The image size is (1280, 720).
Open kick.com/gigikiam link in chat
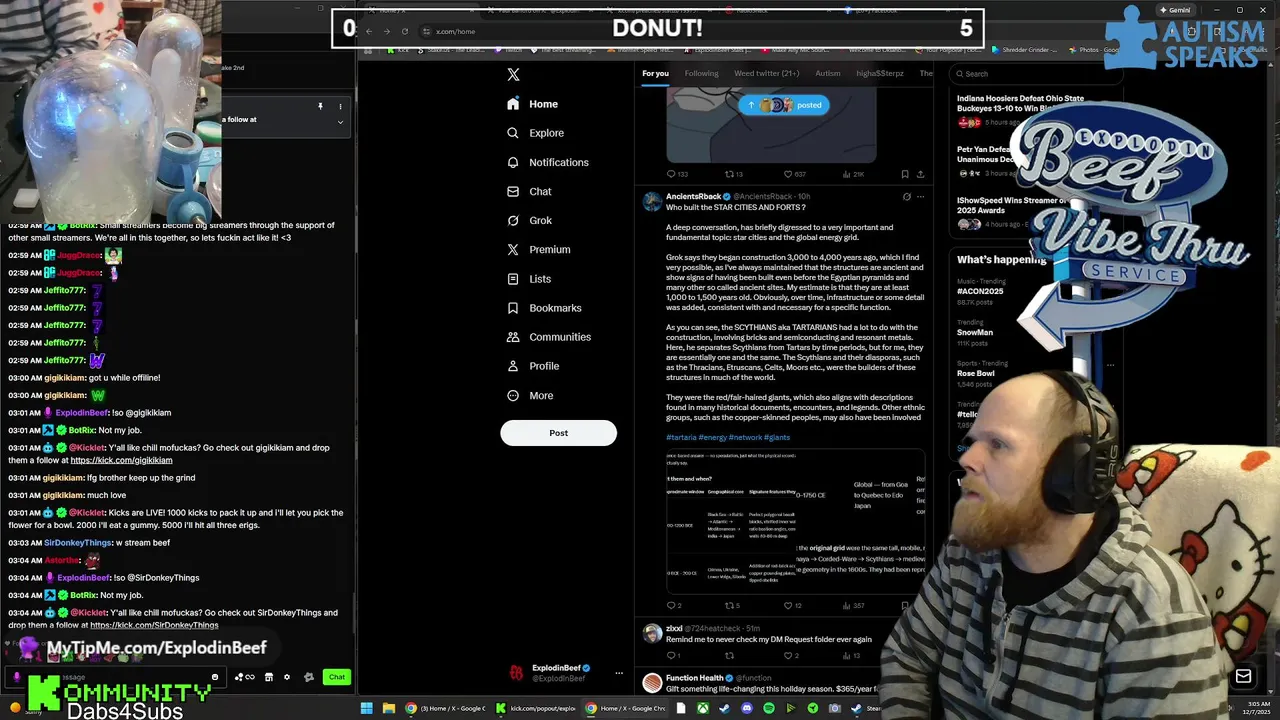click(x=121, y=460)
